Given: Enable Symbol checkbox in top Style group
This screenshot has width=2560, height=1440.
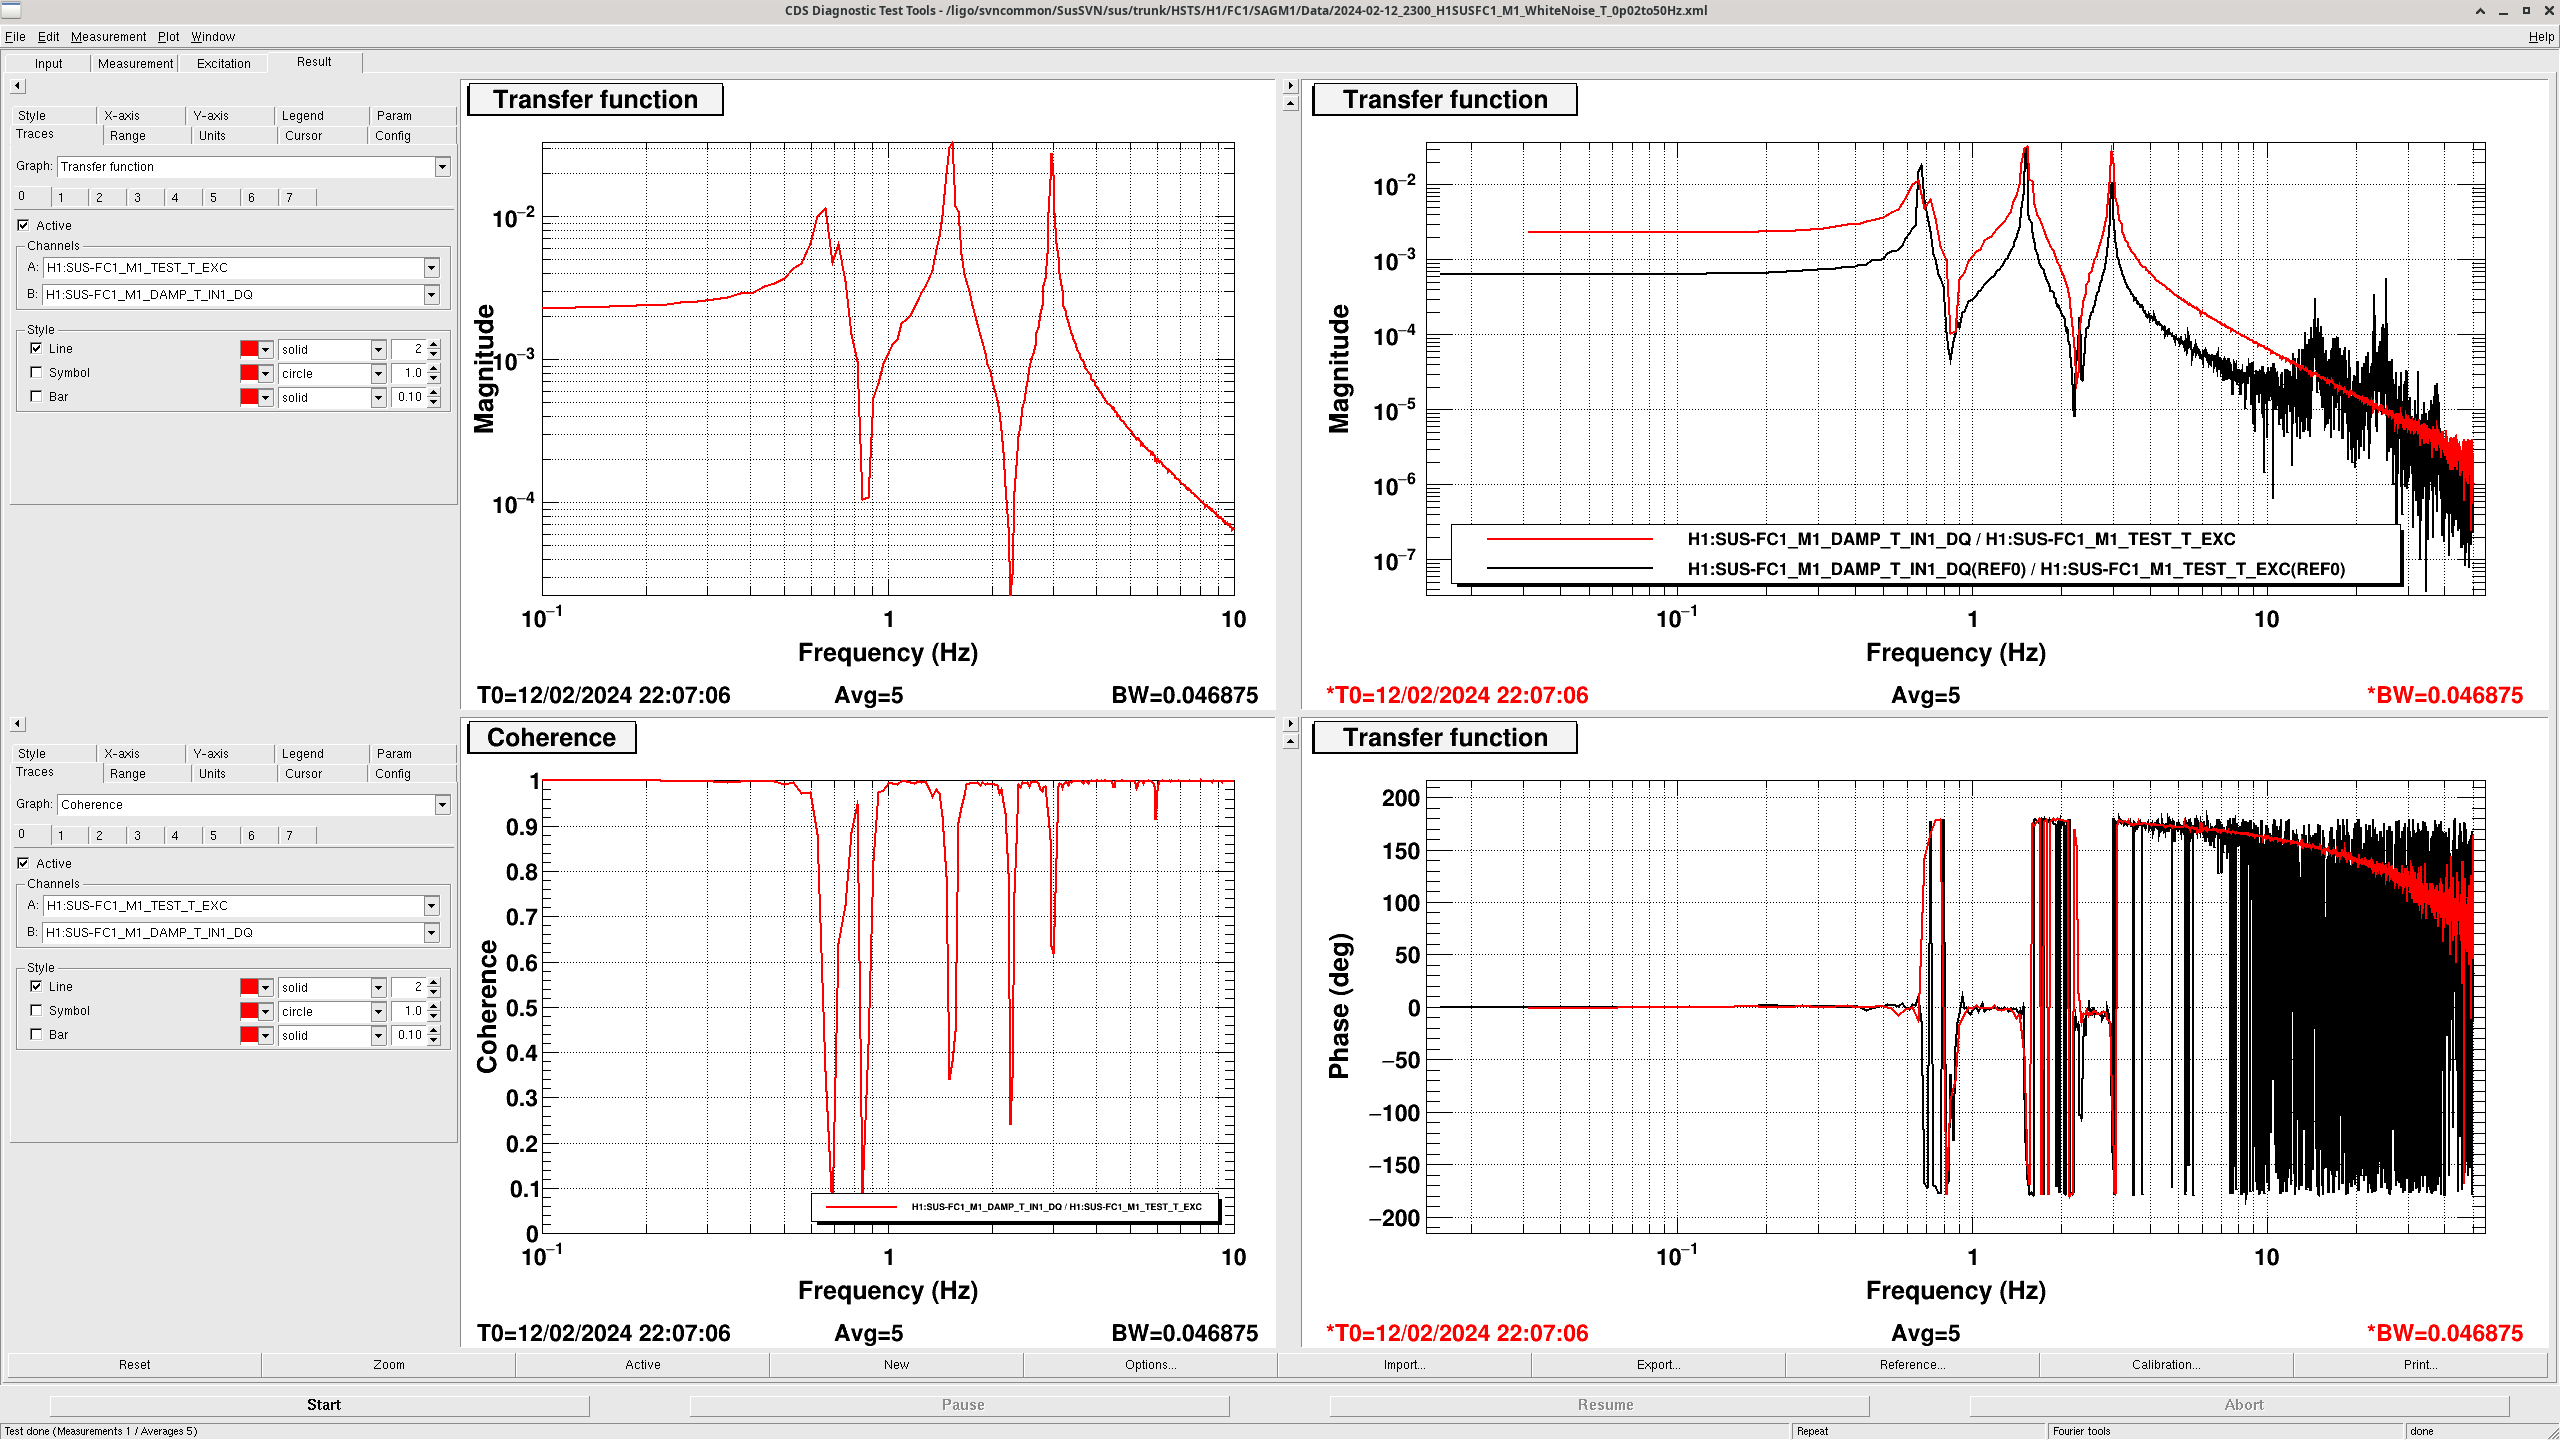Looking at the screenshot, I should [x=37, y=373].
